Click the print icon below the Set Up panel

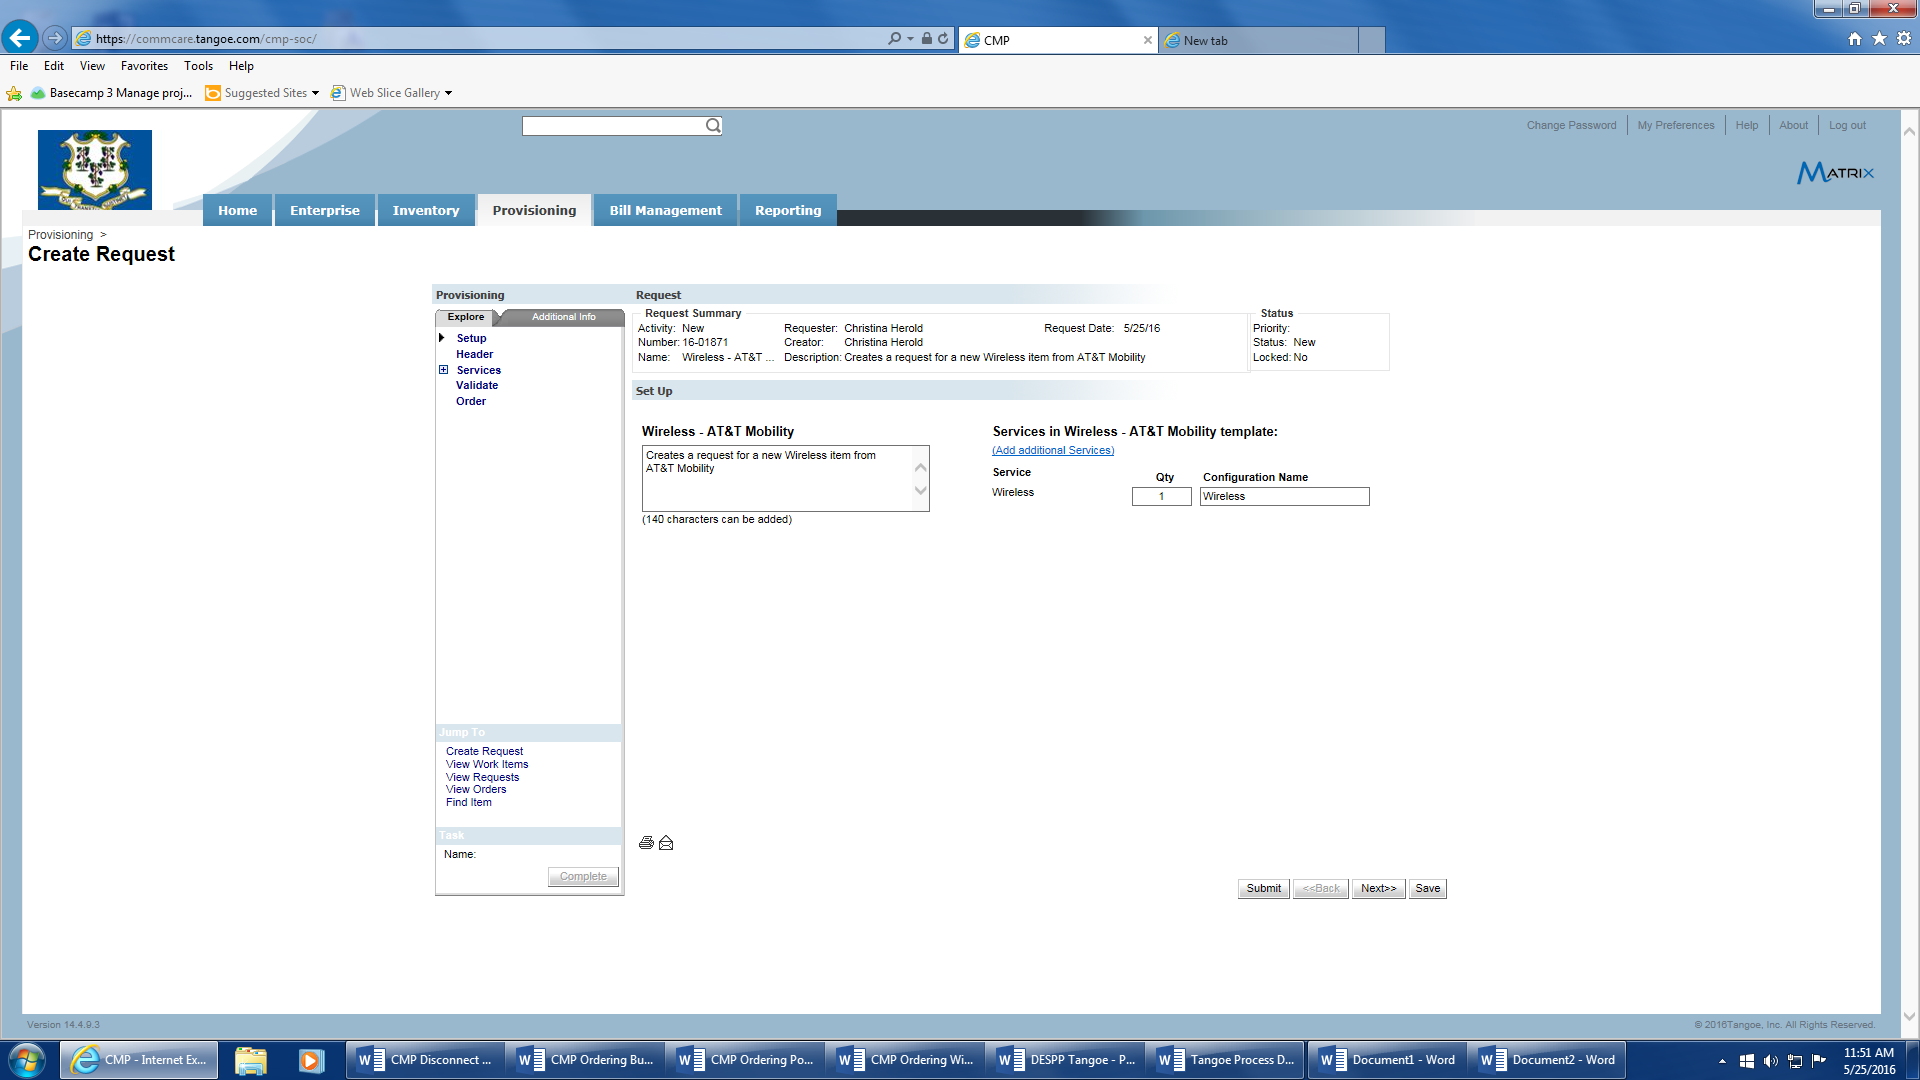646,843
